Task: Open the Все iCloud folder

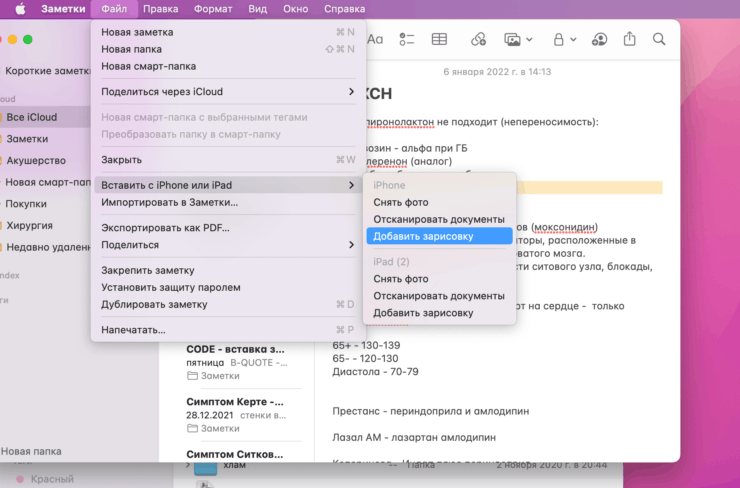Action: click(x=45, y=117)
